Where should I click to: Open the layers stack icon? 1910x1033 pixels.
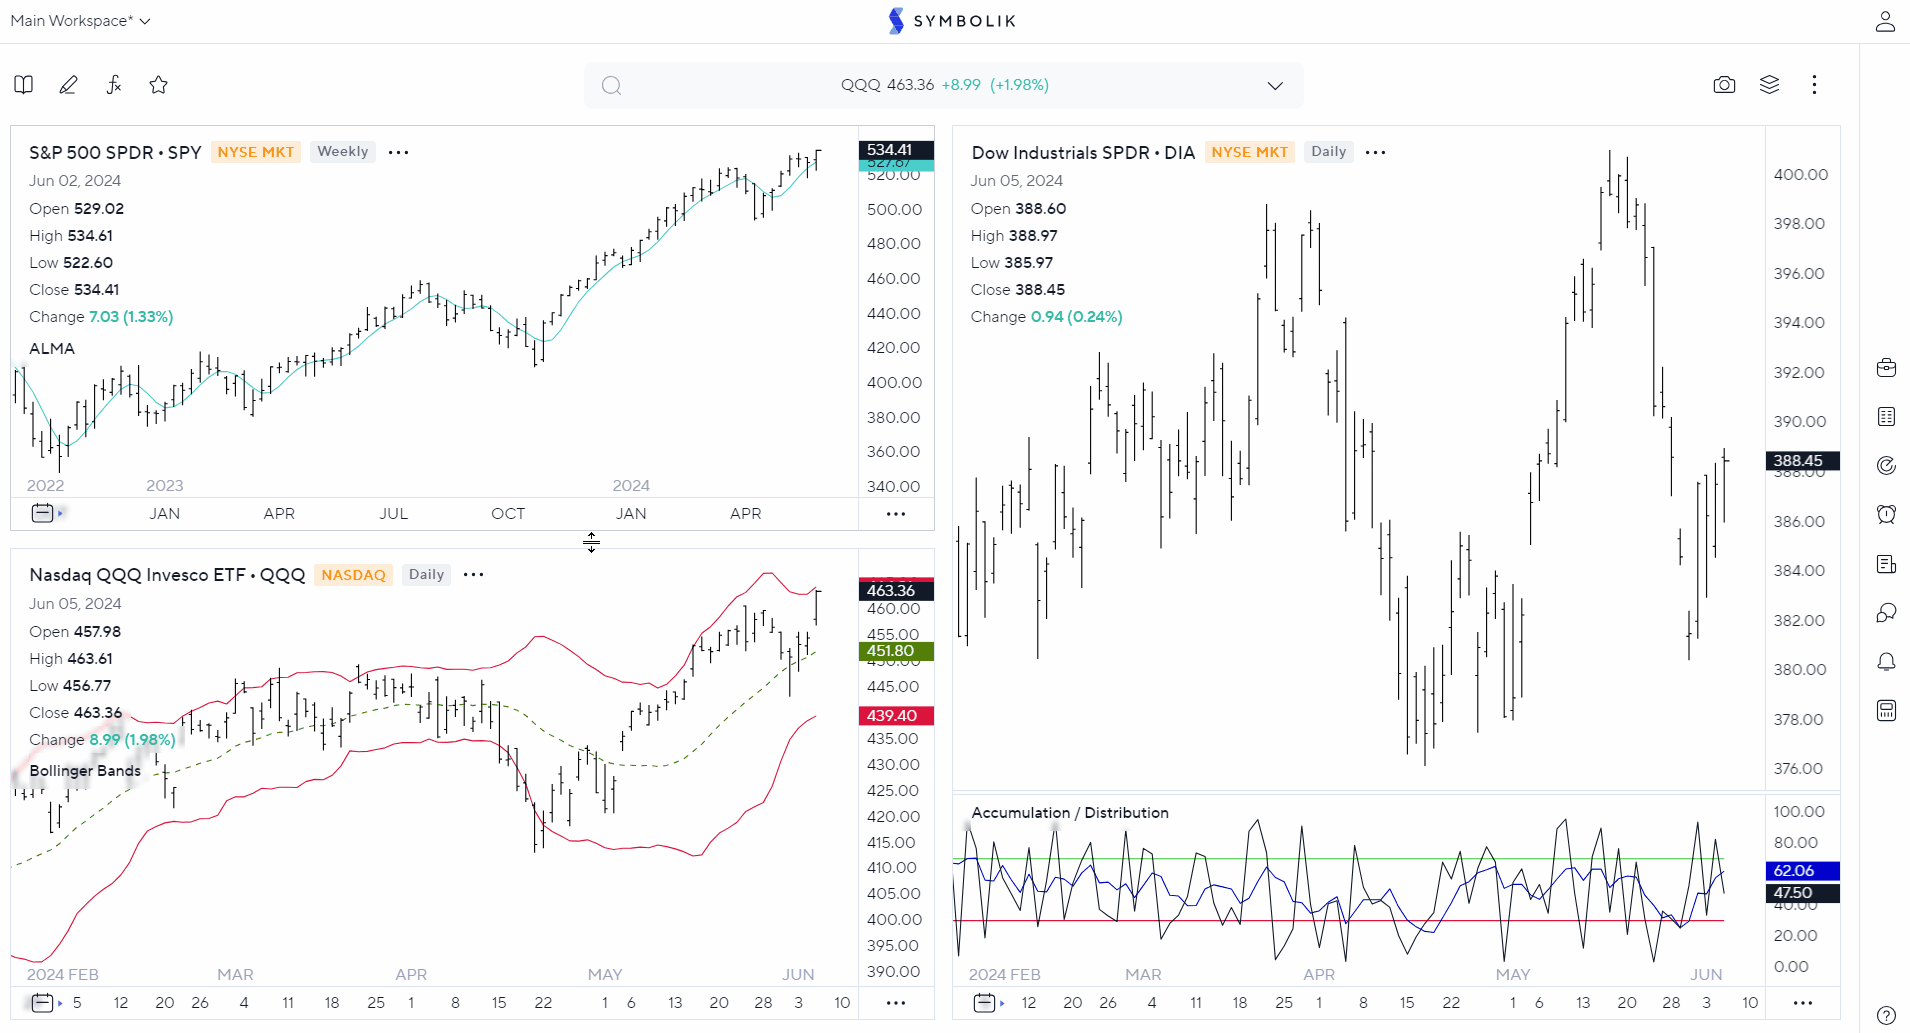pos(1769,85)
